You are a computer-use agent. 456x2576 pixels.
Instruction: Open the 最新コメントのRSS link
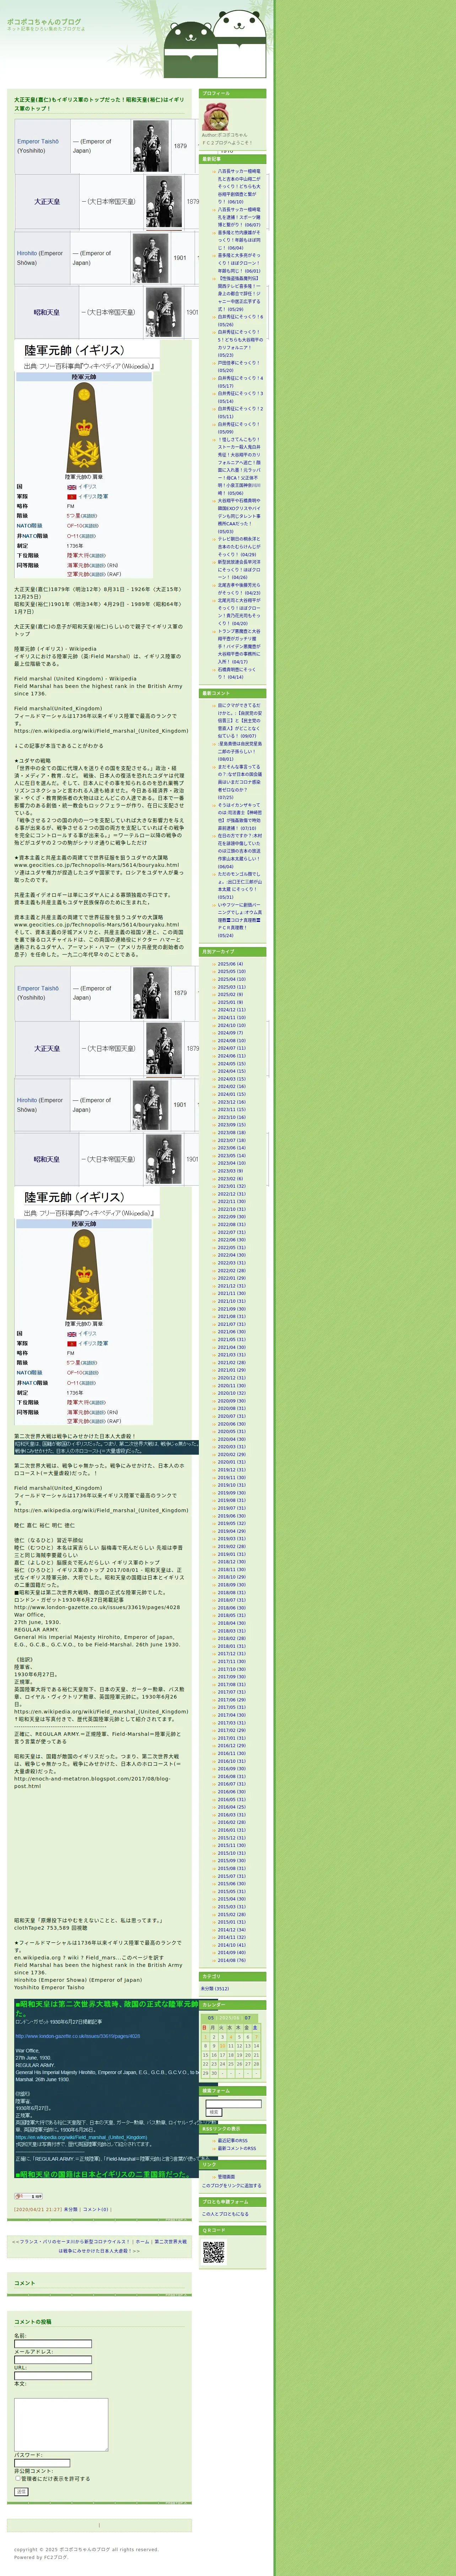(237, 2148)
